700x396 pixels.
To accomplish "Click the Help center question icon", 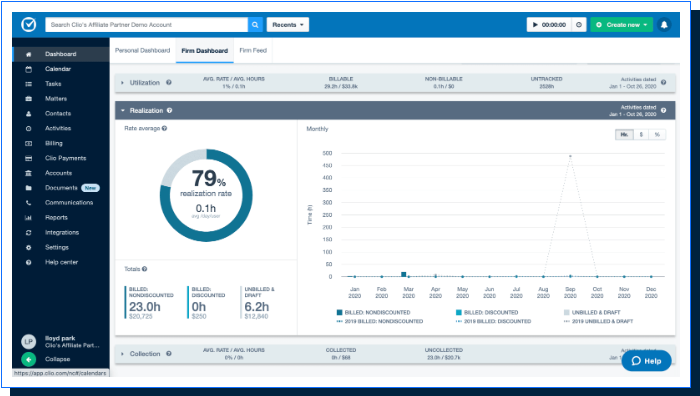I will pyautogui.click(x=29, y=263).
